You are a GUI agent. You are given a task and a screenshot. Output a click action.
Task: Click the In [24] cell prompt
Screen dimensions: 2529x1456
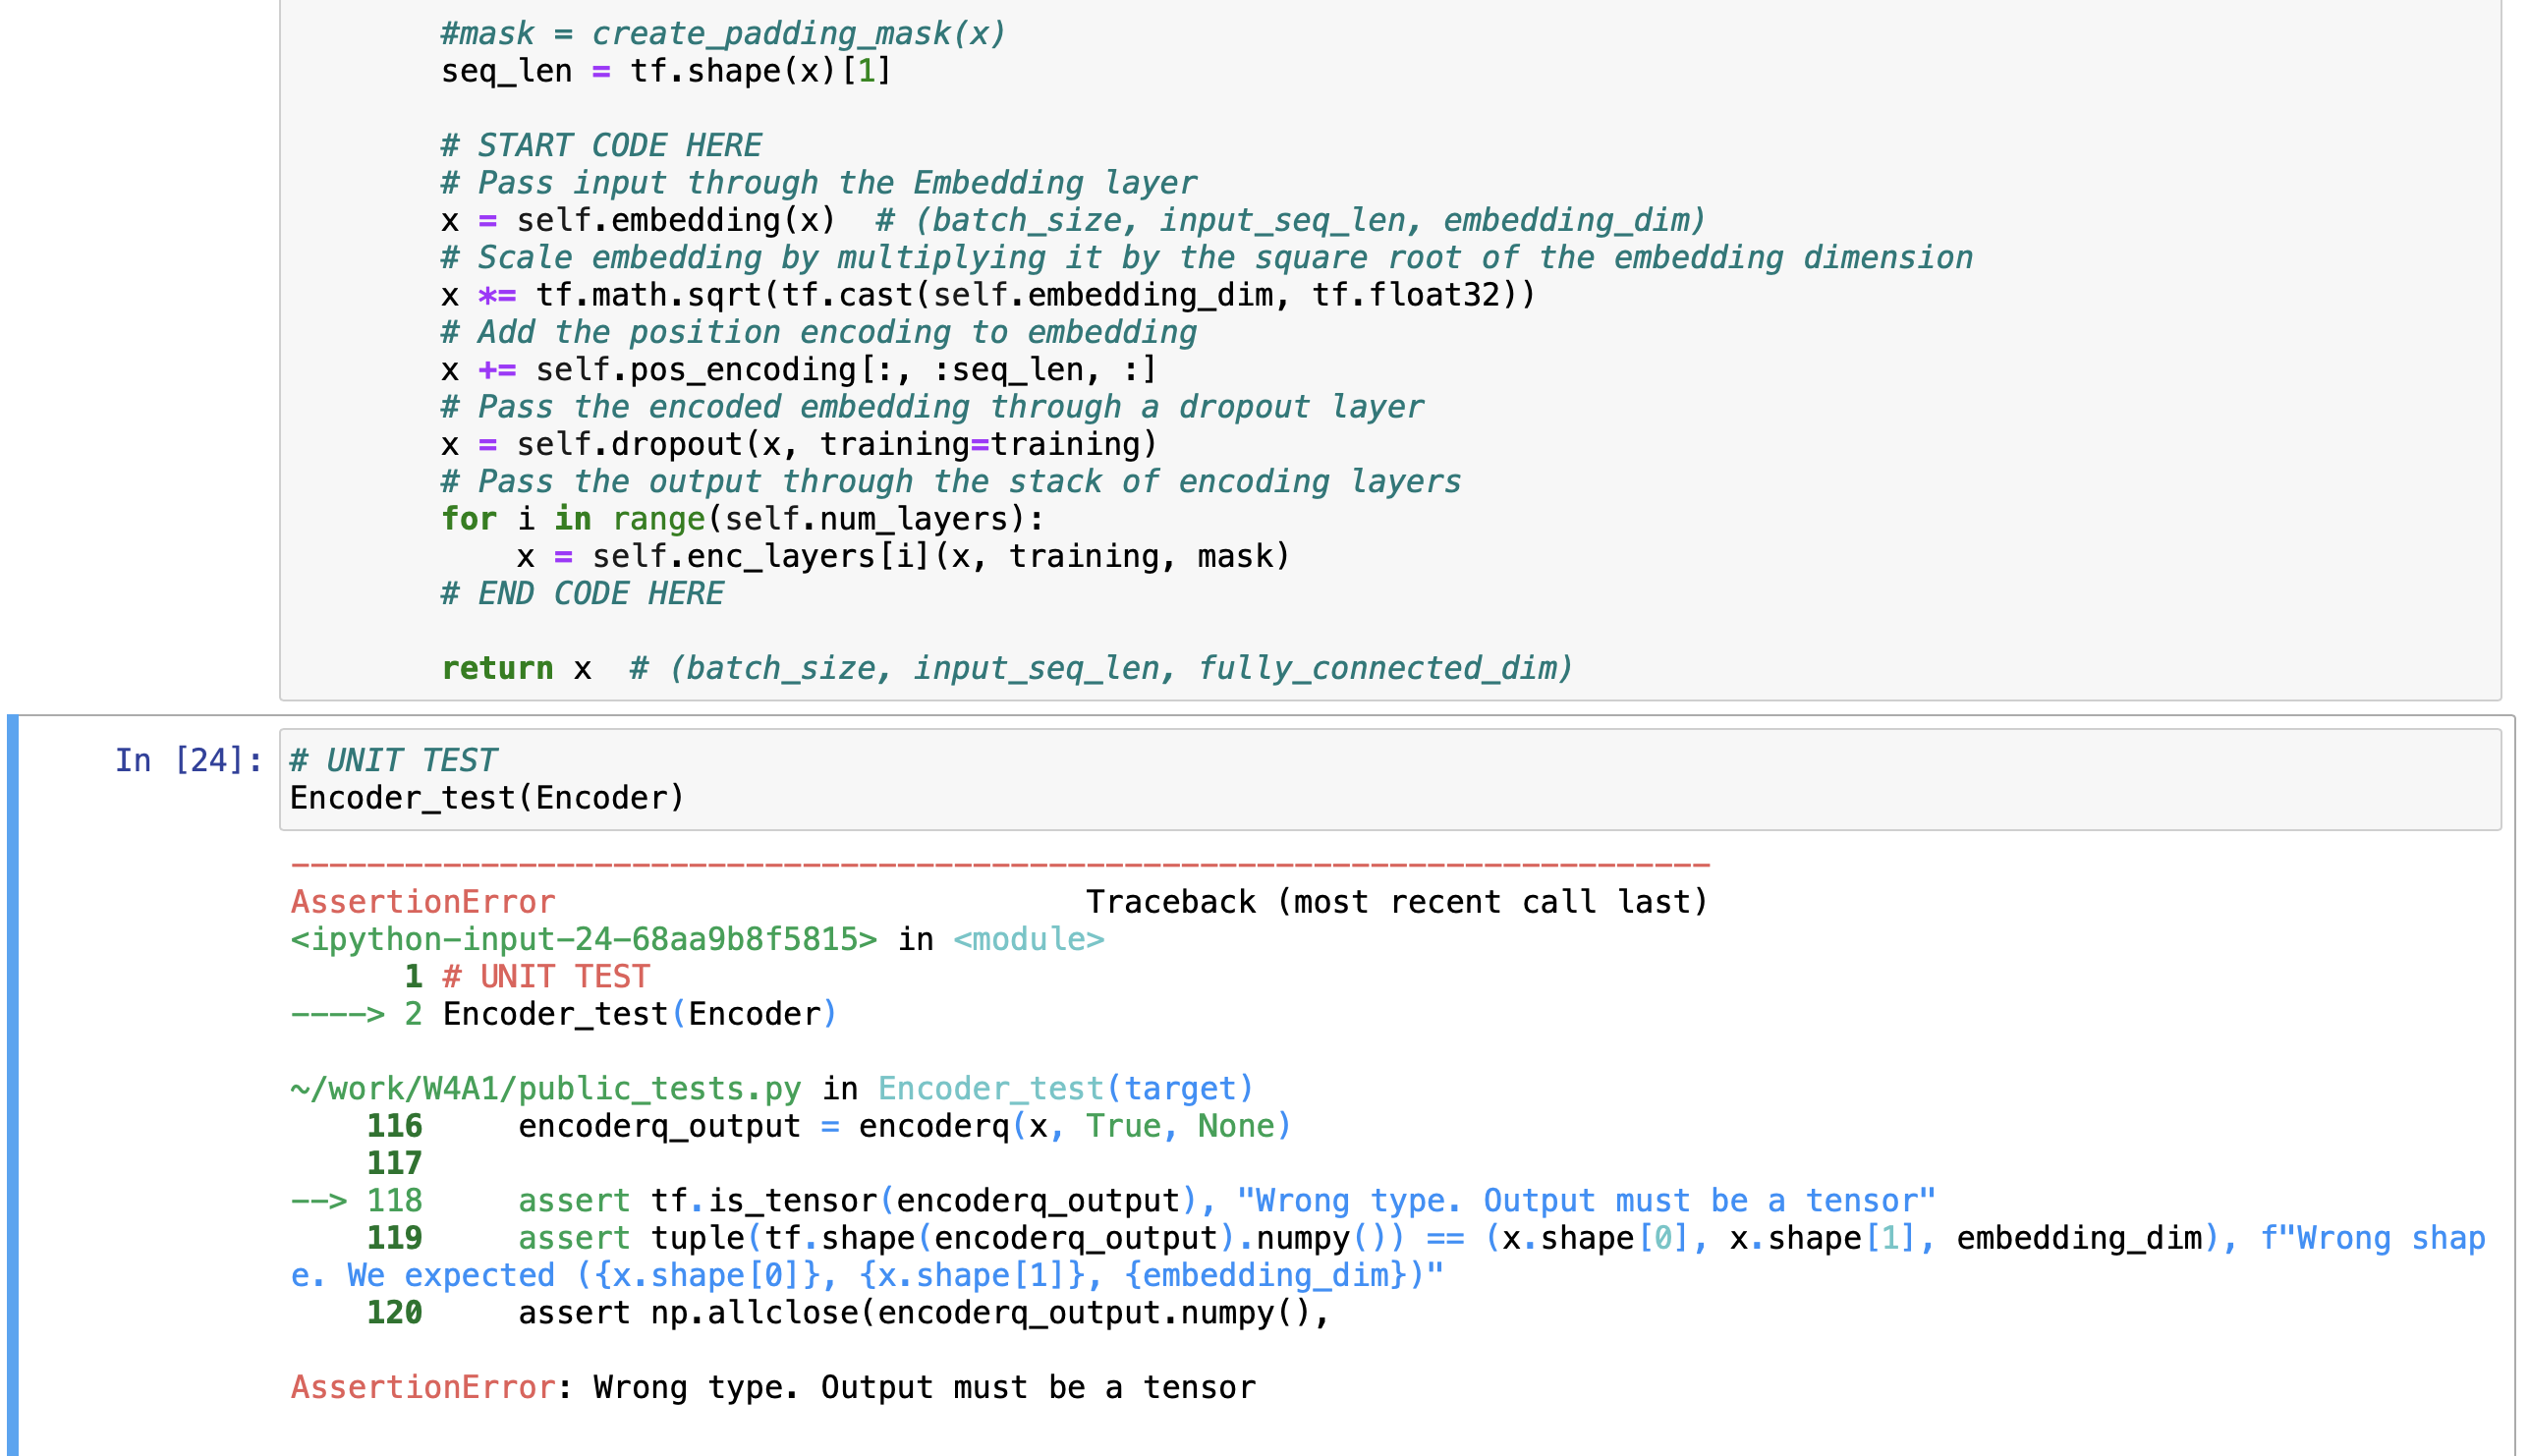point(188,760)
